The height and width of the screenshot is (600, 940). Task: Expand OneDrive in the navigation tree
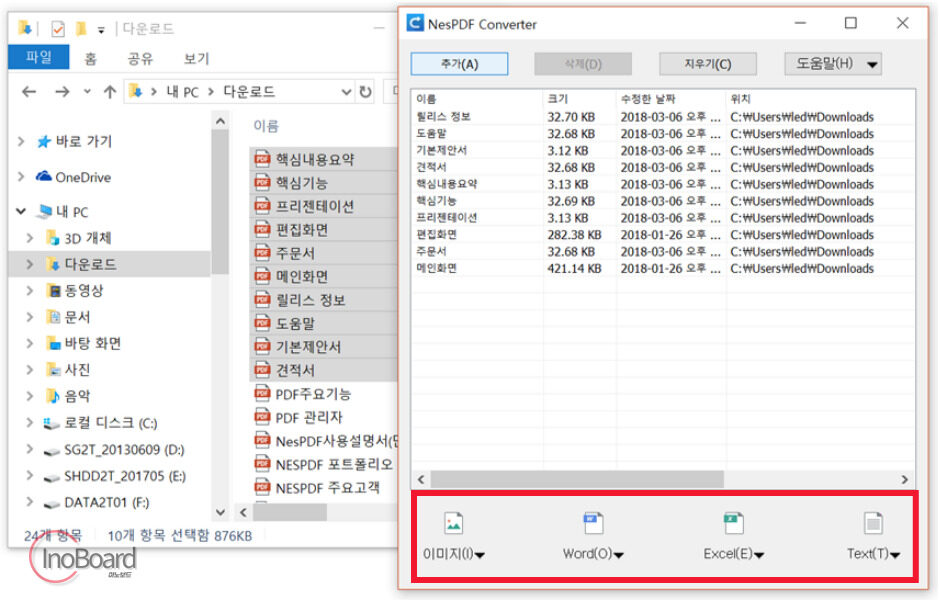click(22, 177)
